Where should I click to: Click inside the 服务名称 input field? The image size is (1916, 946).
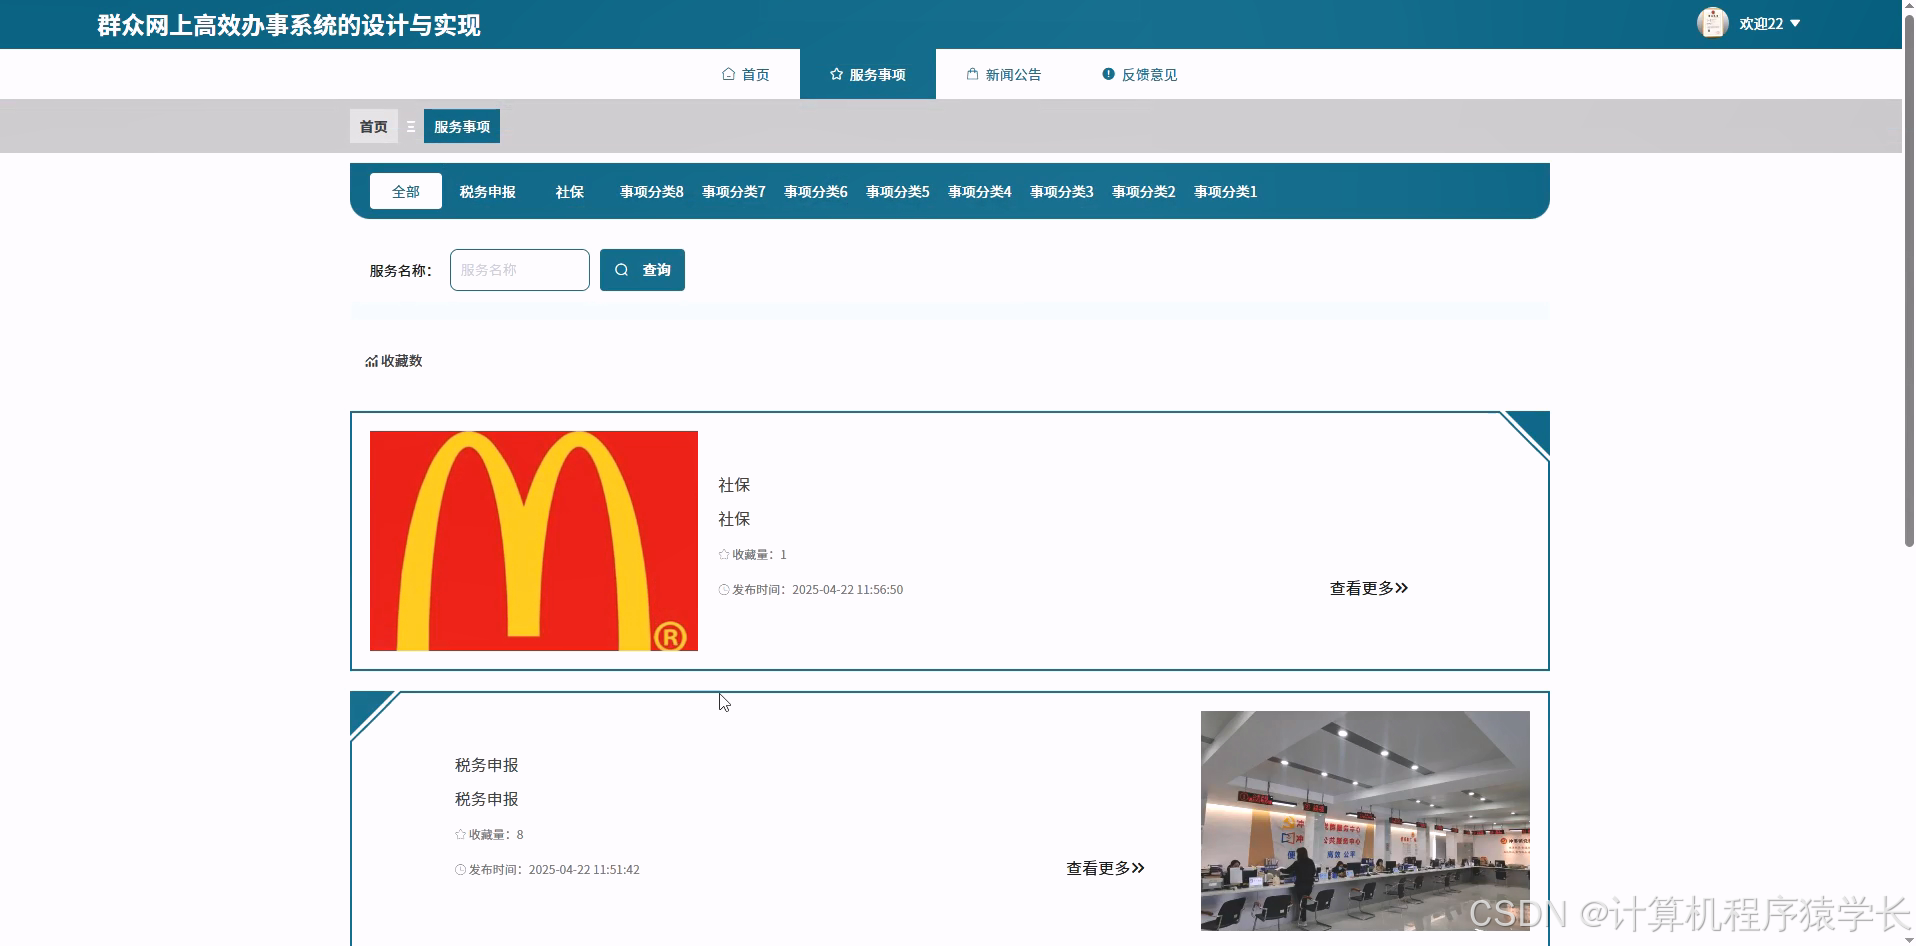coord(518,269)
